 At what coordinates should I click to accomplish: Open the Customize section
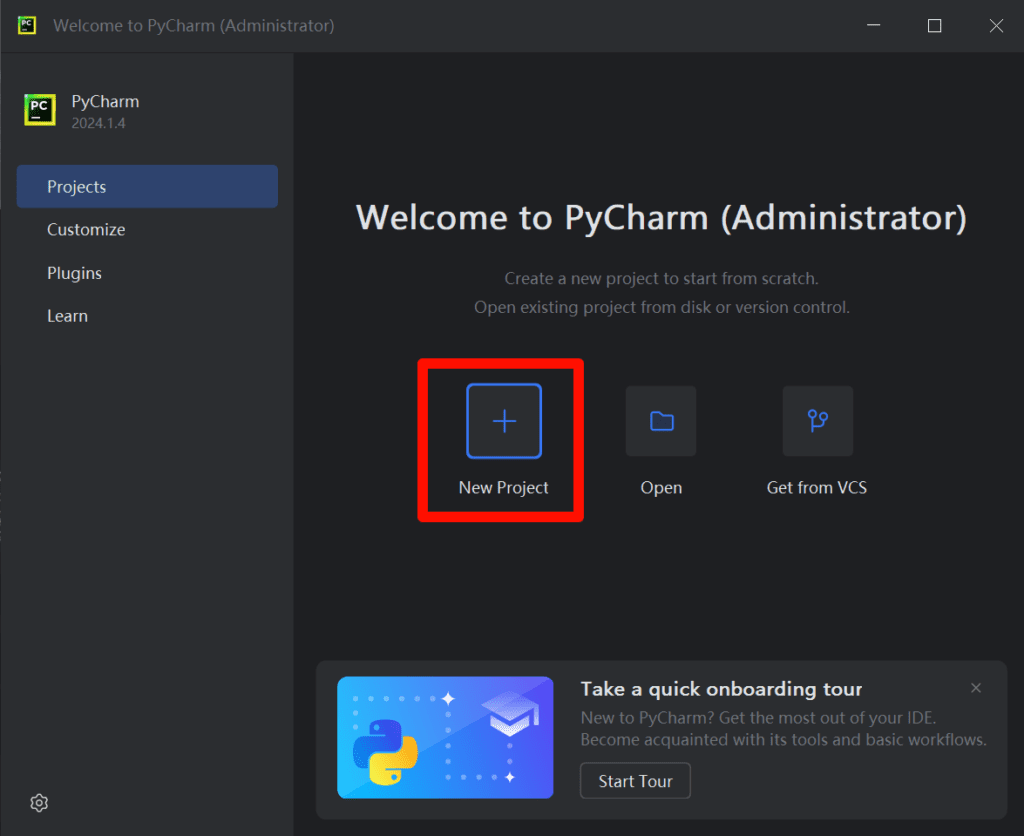coord(86,229)
